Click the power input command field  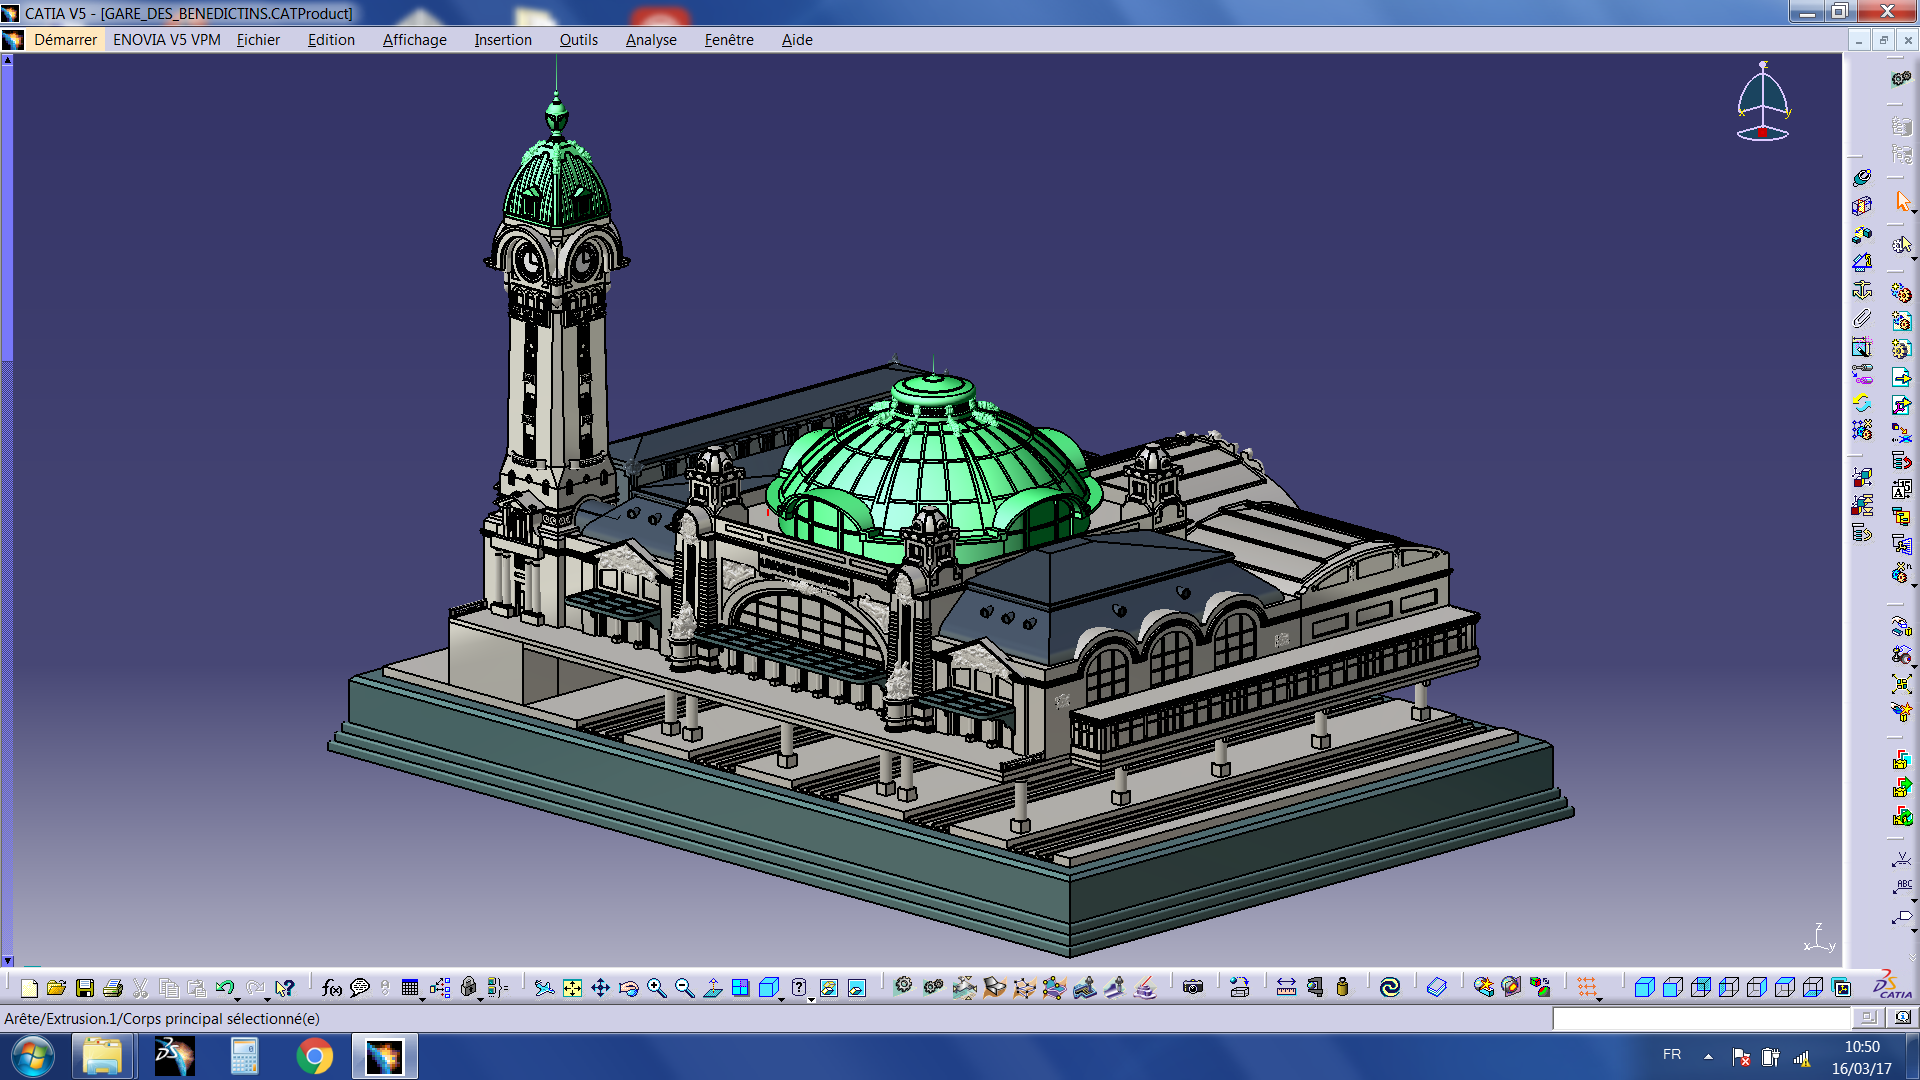pos(1702,1018)
